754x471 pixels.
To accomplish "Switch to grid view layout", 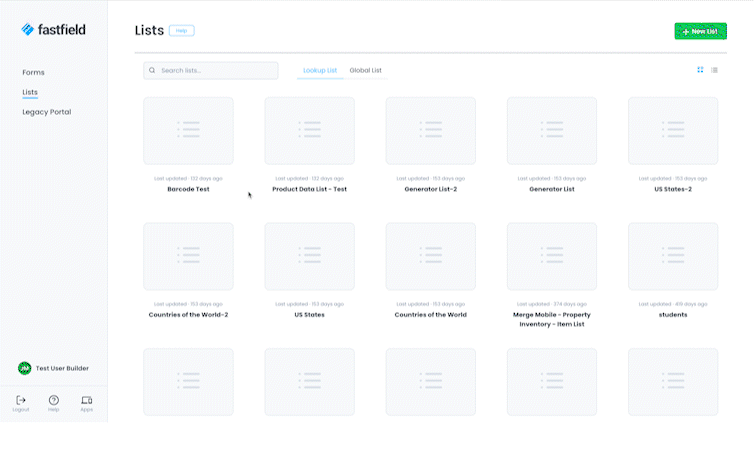I will (700, 70).
